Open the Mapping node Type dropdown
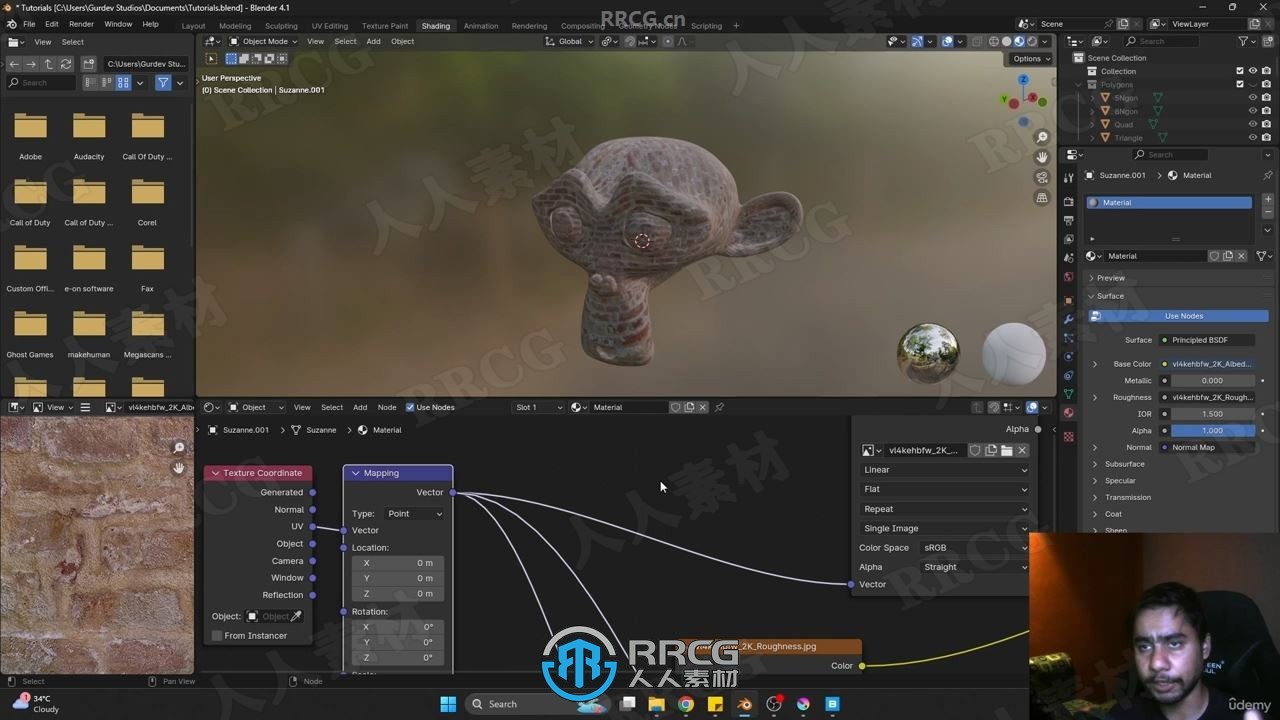 tap(413, 514)
